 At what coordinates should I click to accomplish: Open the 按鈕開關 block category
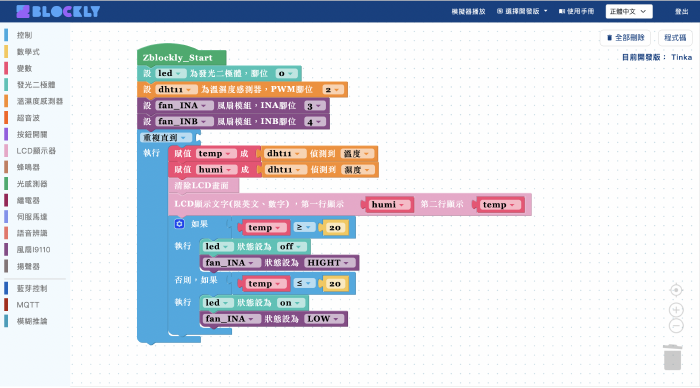tap(32, 134)
